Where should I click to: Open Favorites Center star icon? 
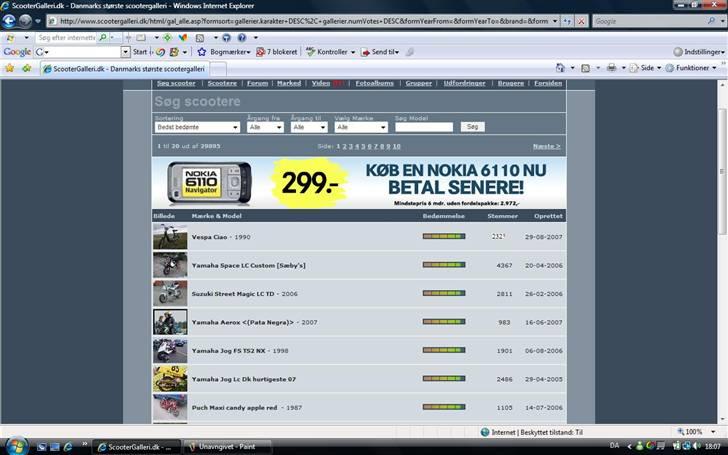[x=10, y=68]
